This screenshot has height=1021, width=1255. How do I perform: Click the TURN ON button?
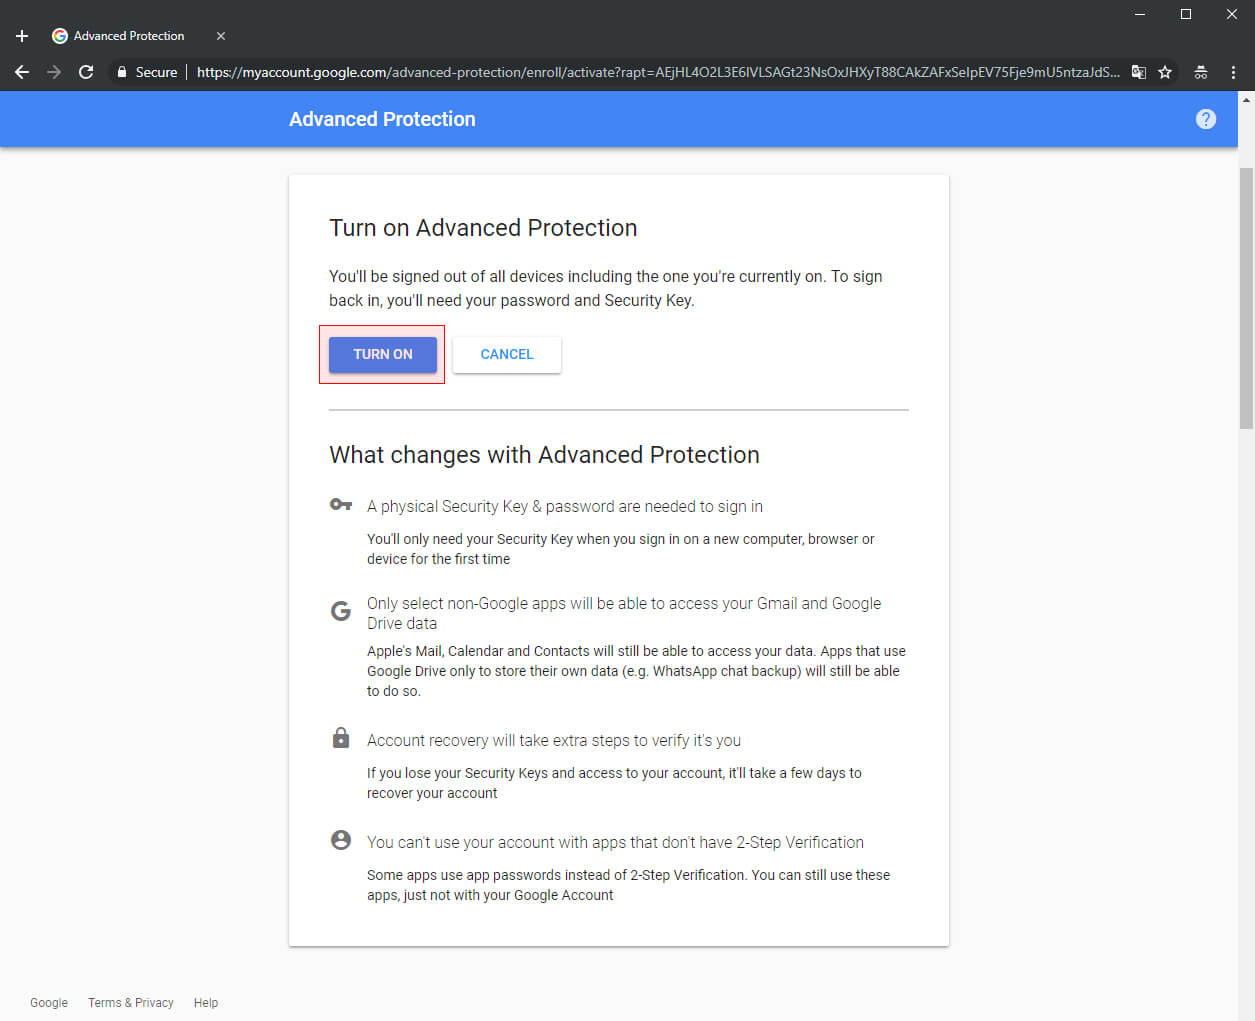point(382,354)
